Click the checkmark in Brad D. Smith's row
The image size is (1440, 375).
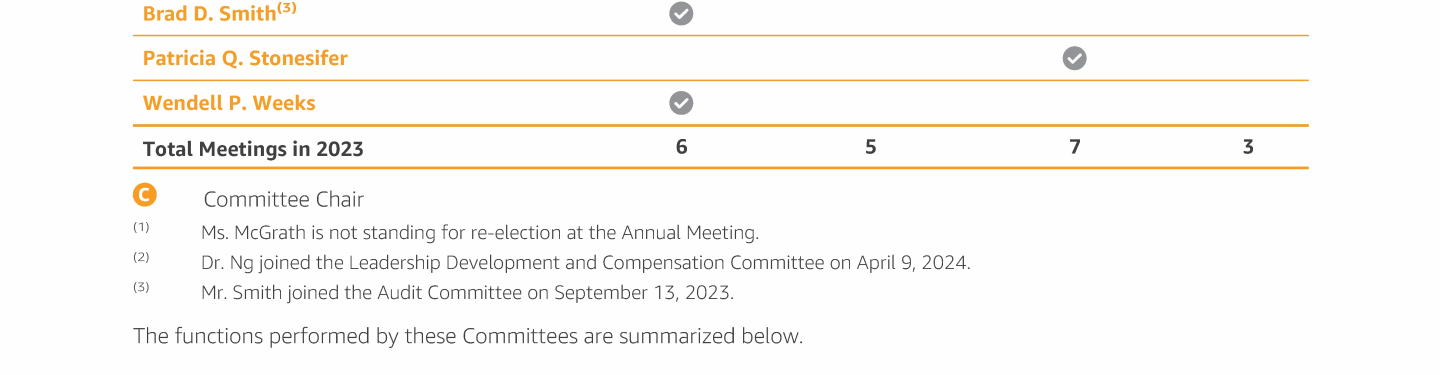(x=681, y=14)
